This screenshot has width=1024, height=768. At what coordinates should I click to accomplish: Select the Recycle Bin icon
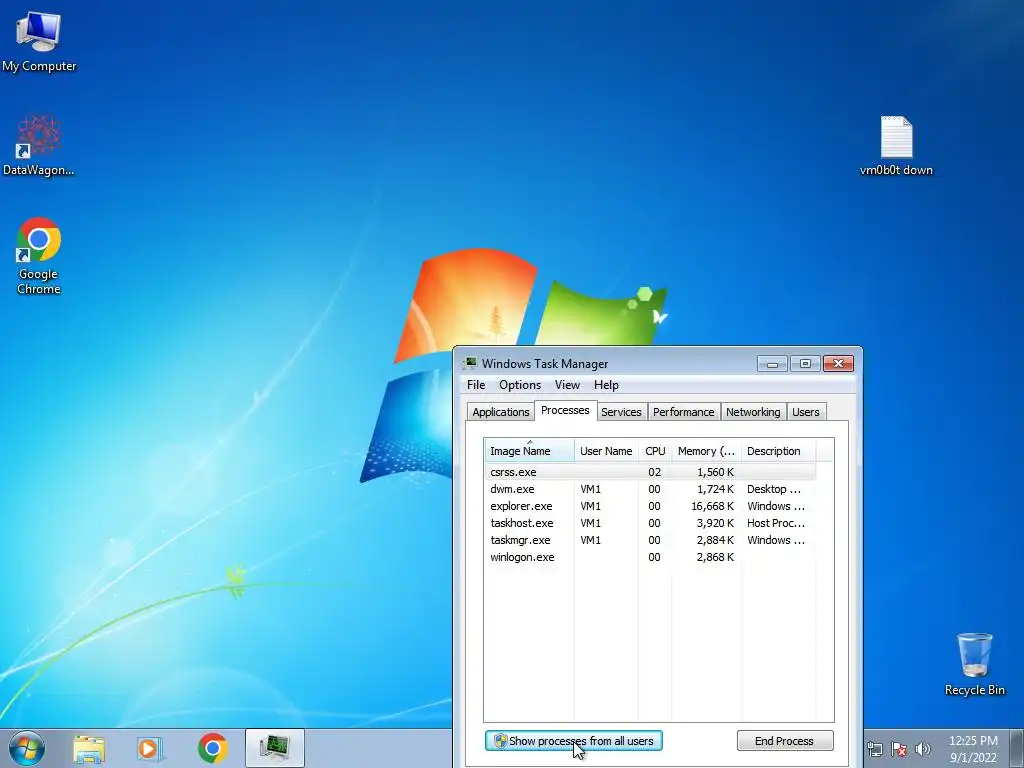974,664
